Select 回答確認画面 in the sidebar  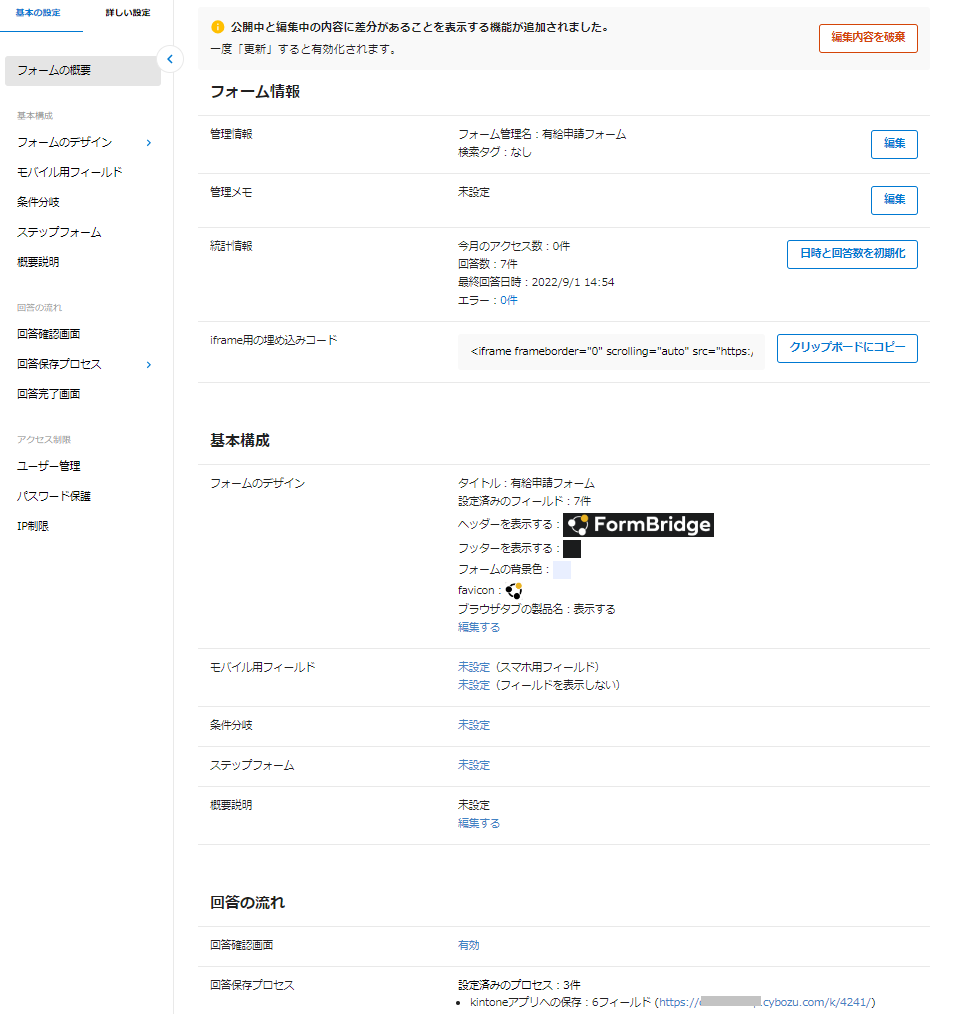47,334
